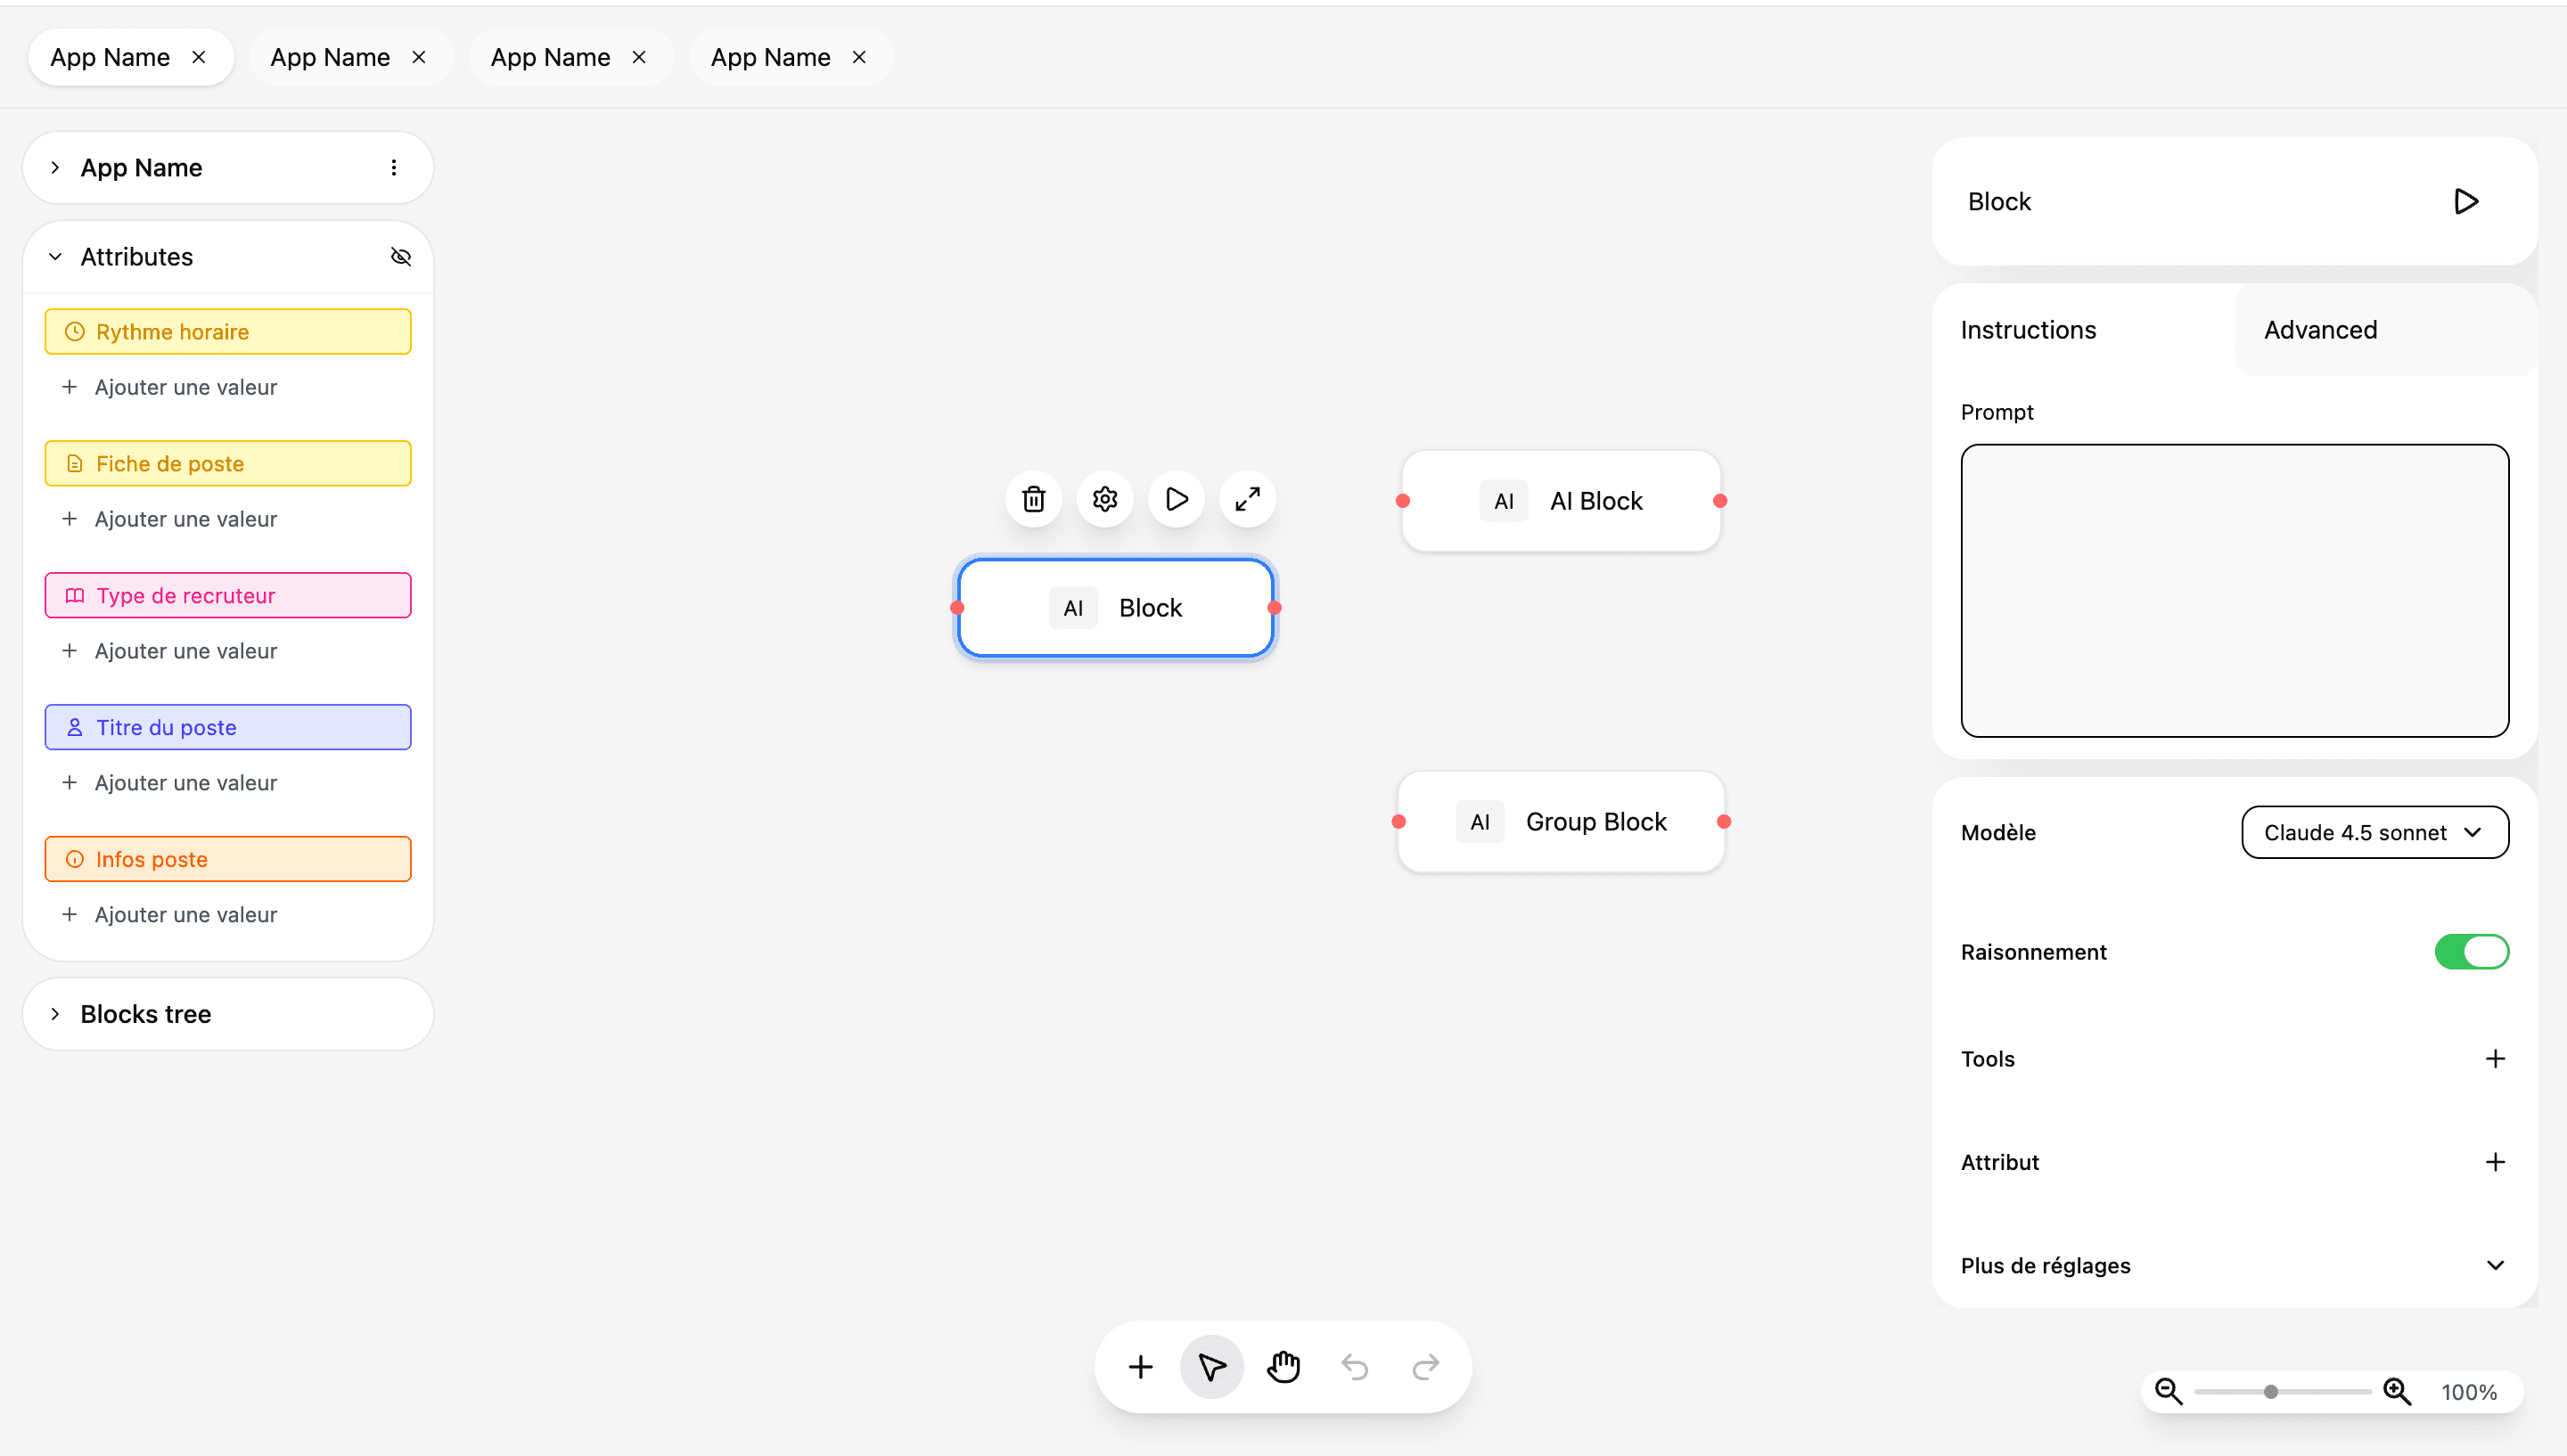2567x1456 pixels.
Task: Select the highlighted Block node
Action: tap(1115, 608)
